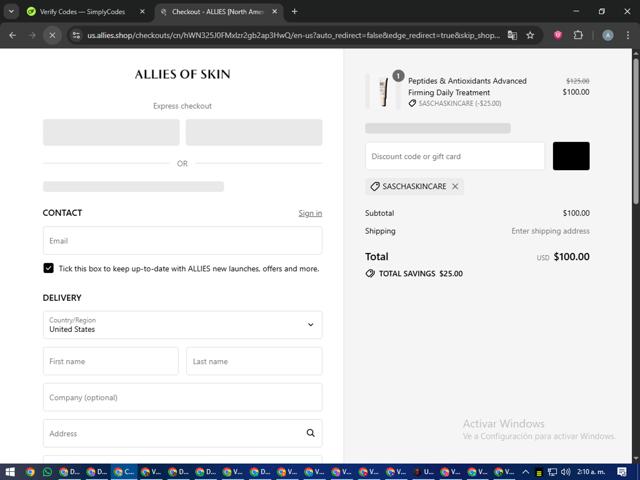
Task: Open a new browser tab
Action: (294, 12)
